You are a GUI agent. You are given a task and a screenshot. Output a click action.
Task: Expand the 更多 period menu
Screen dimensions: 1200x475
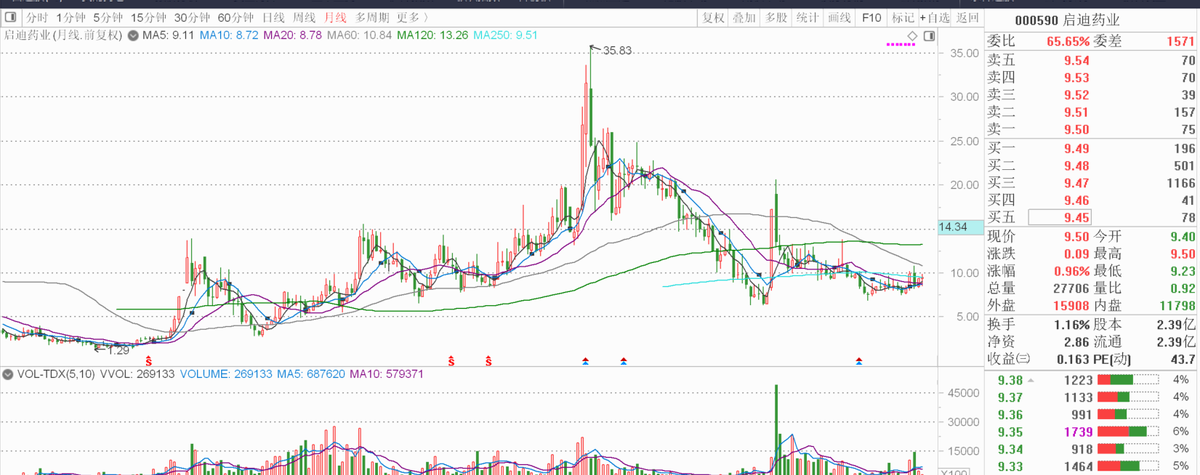click(x=411, y=18)
